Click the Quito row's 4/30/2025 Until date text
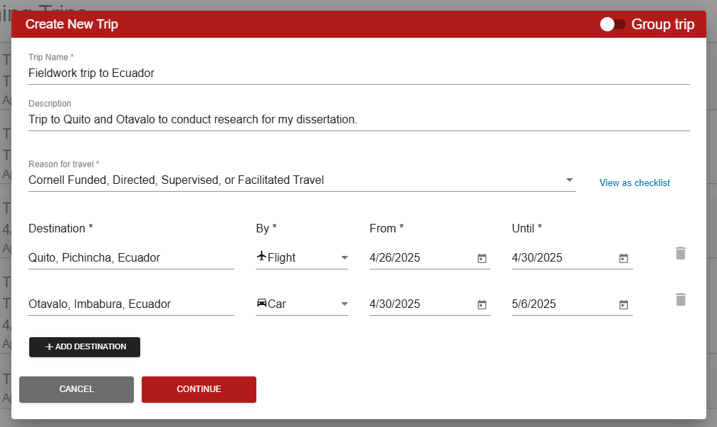 pyautogui.click(x=537, y=258)
